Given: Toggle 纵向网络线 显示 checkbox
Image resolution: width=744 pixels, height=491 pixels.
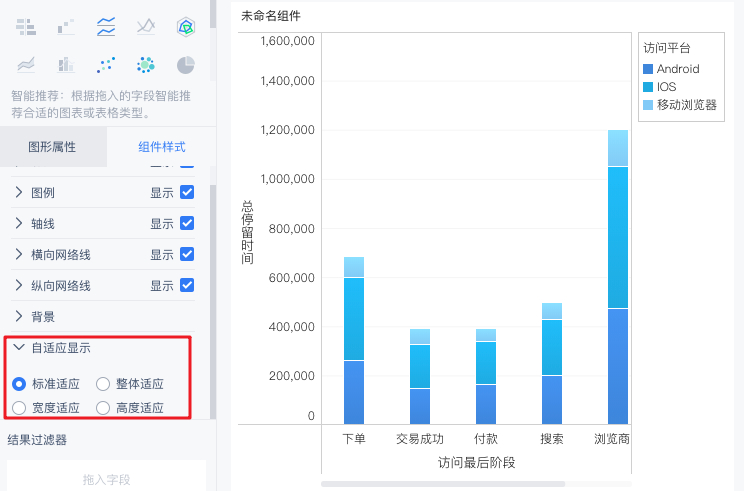Looking at the screenshot, I should [x=187, y=285].
